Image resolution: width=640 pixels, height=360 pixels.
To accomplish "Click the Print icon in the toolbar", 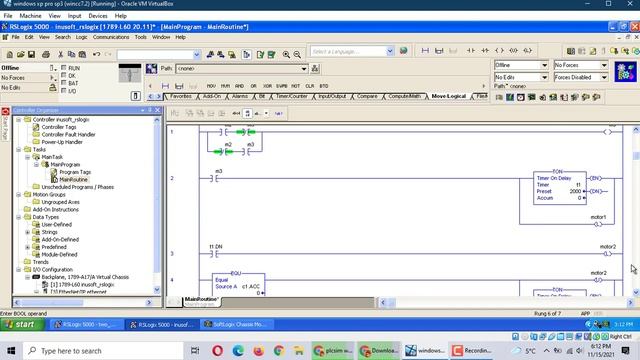I will pos(46,54).
